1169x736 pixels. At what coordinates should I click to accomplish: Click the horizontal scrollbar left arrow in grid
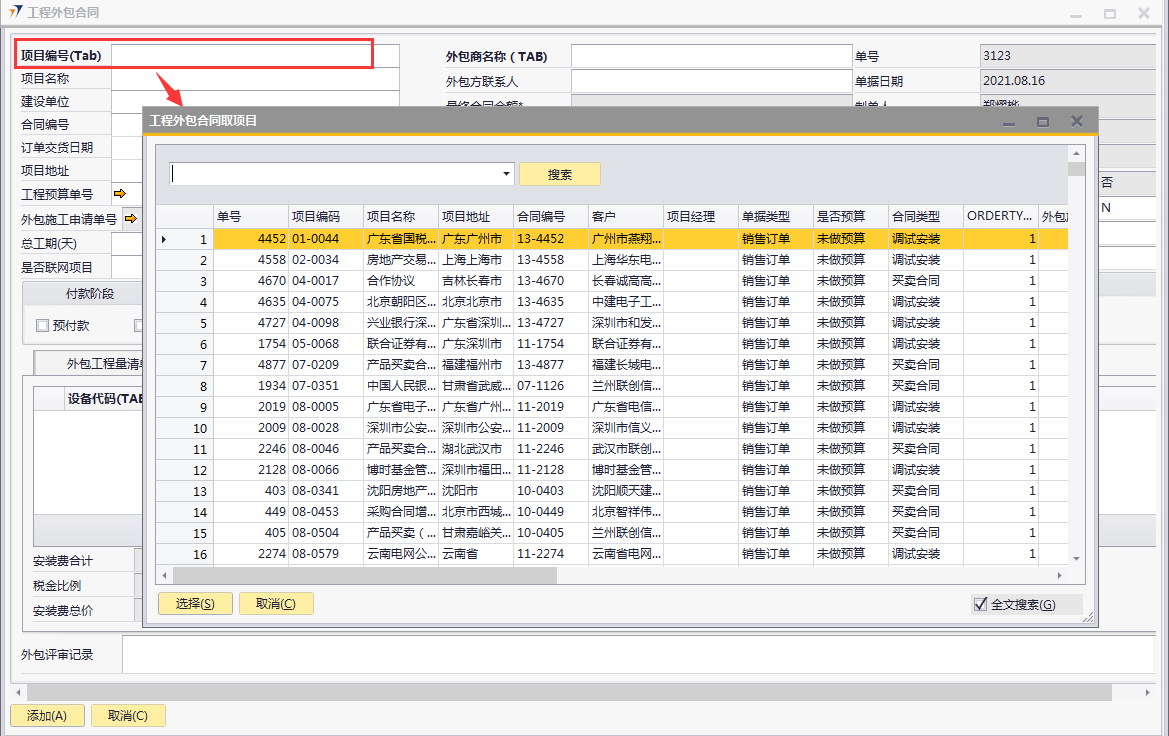[x=165, y=575]
